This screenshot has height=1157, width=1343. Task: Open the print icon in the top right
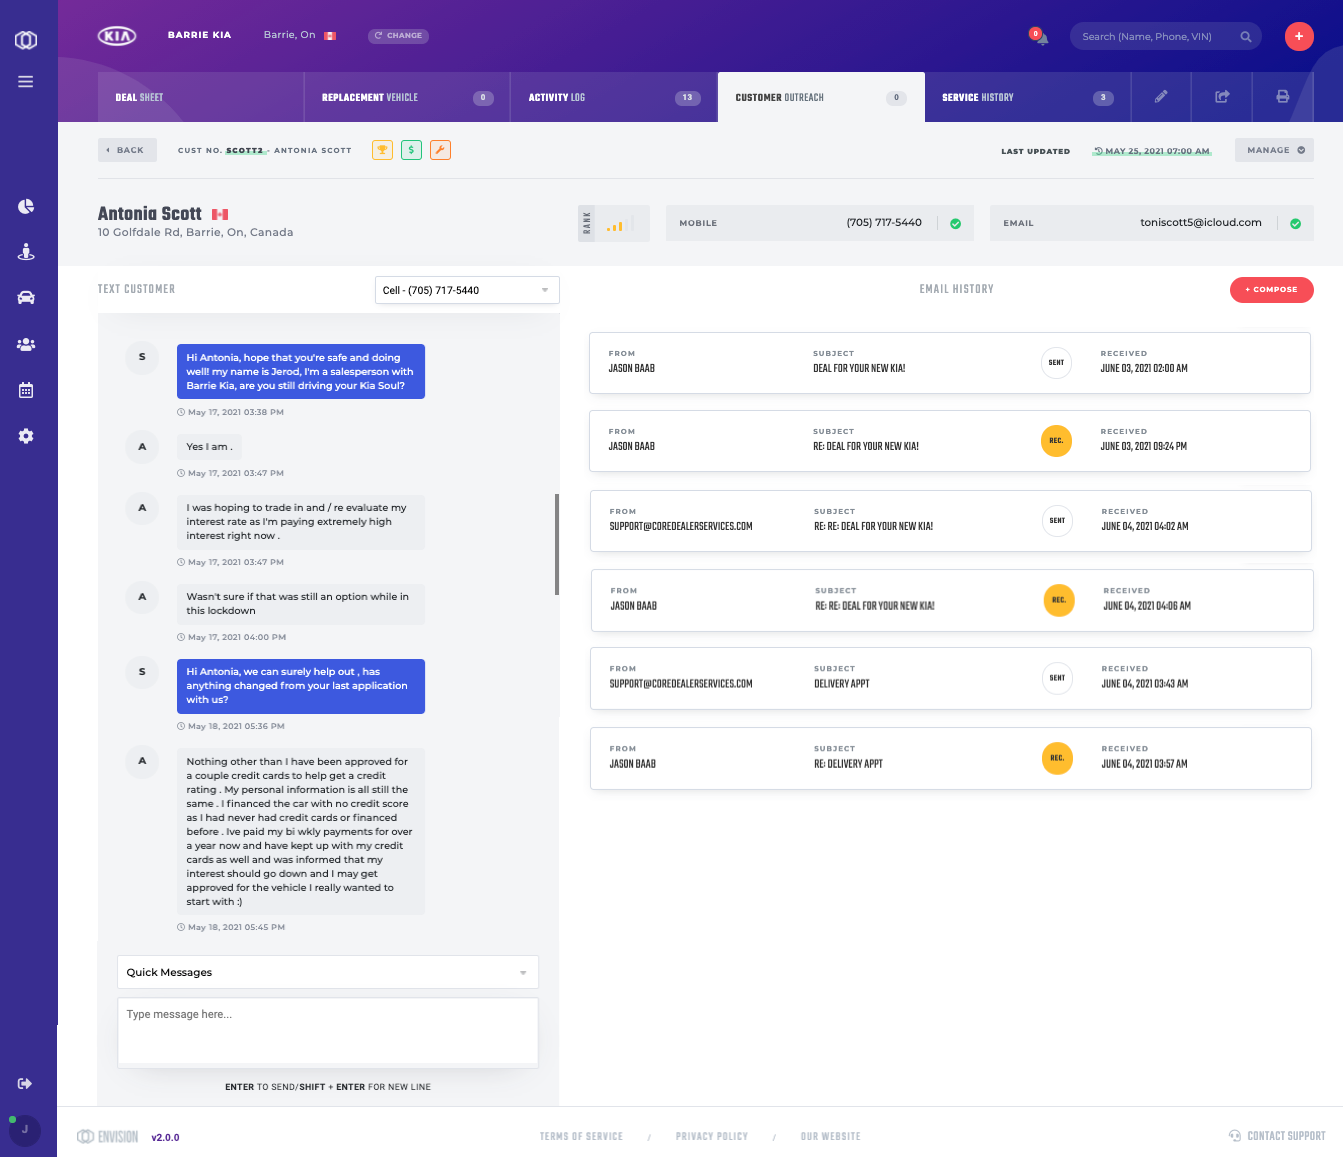click(1282, 97)
